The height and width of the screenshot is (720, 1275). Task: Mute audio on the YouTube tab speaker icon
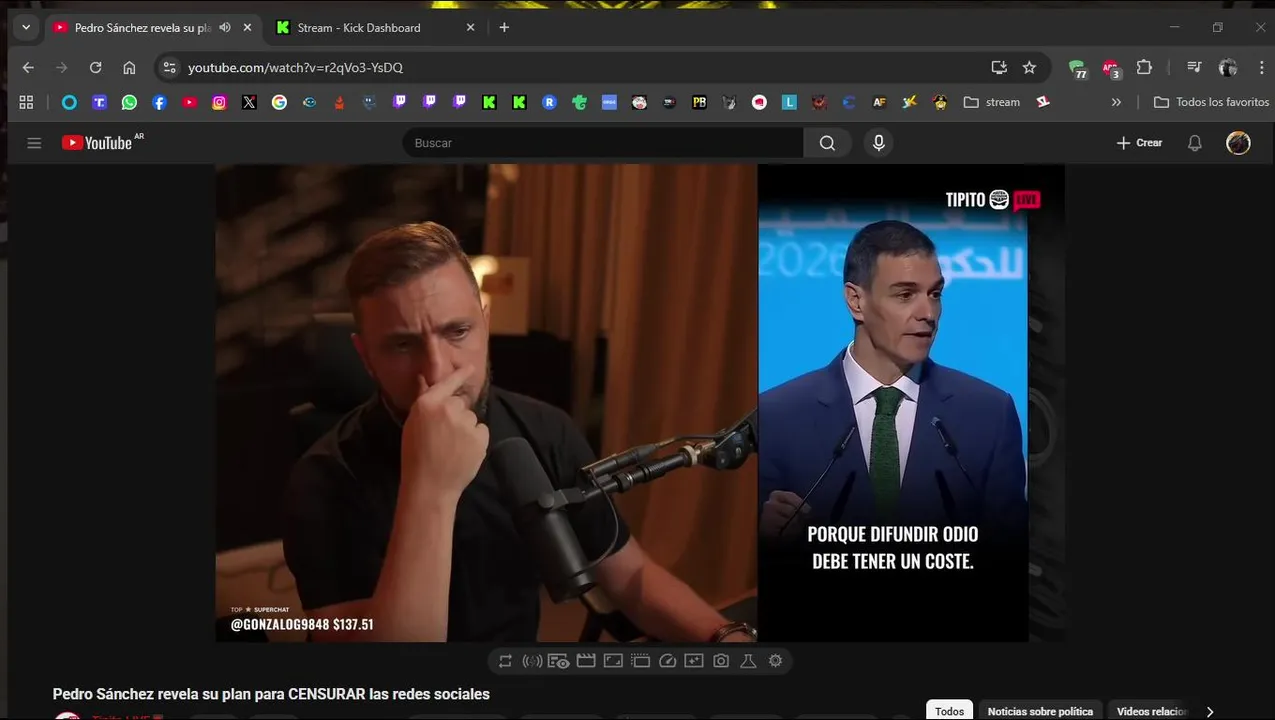click(x=225, y=28)
